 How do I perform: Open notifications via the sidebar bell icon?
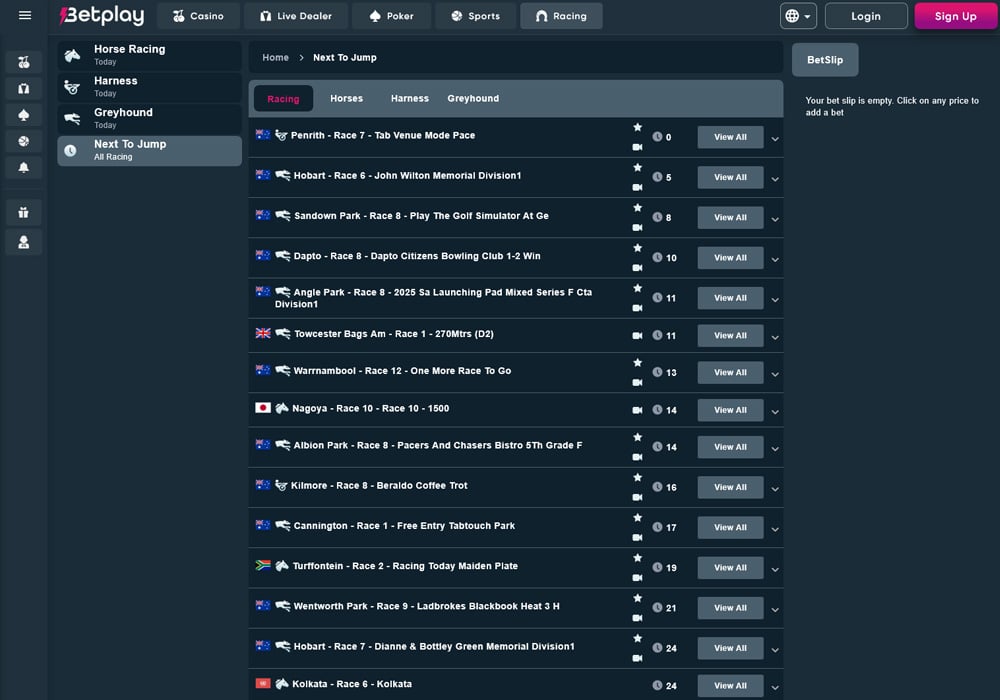(24, 168)
